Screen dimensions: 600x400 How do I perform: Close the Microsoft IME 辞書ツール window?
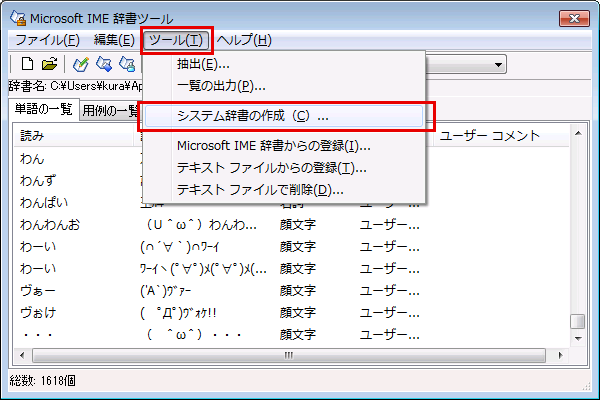[574, 18]
